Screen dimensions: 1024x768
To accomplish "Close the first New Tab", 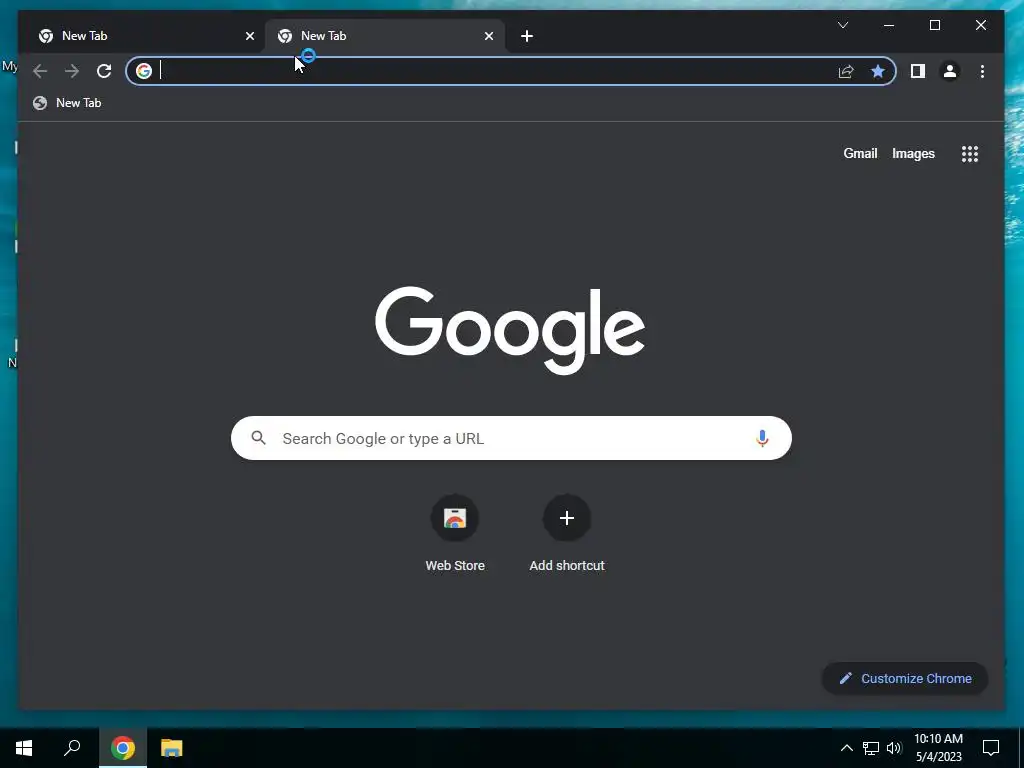I will click(249, 36).
